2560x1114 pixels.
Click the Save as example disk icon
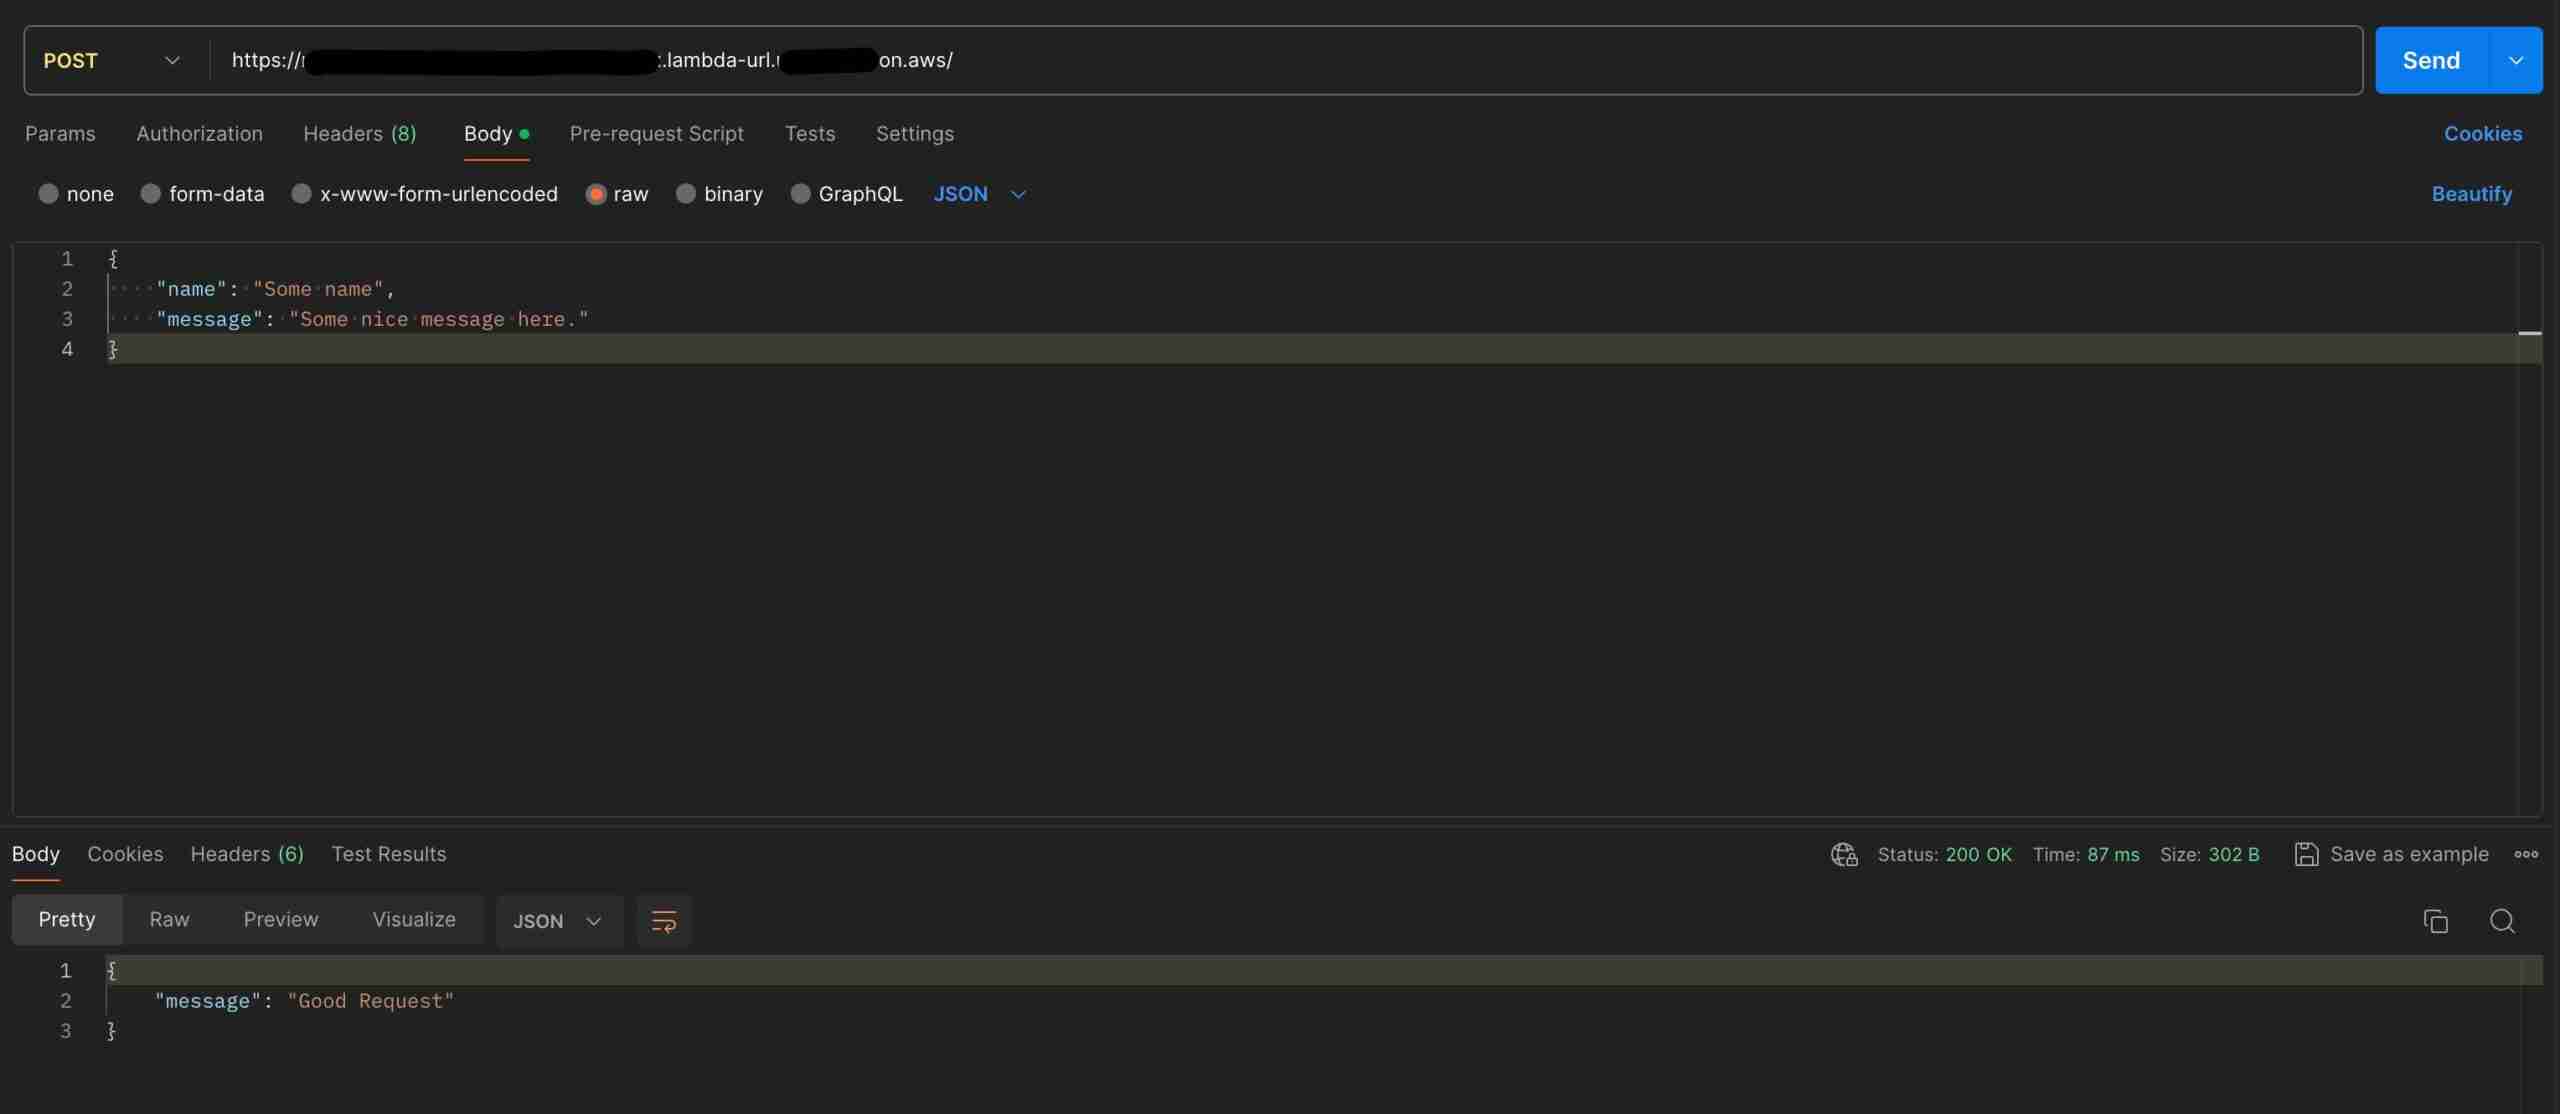(2306, 854)
